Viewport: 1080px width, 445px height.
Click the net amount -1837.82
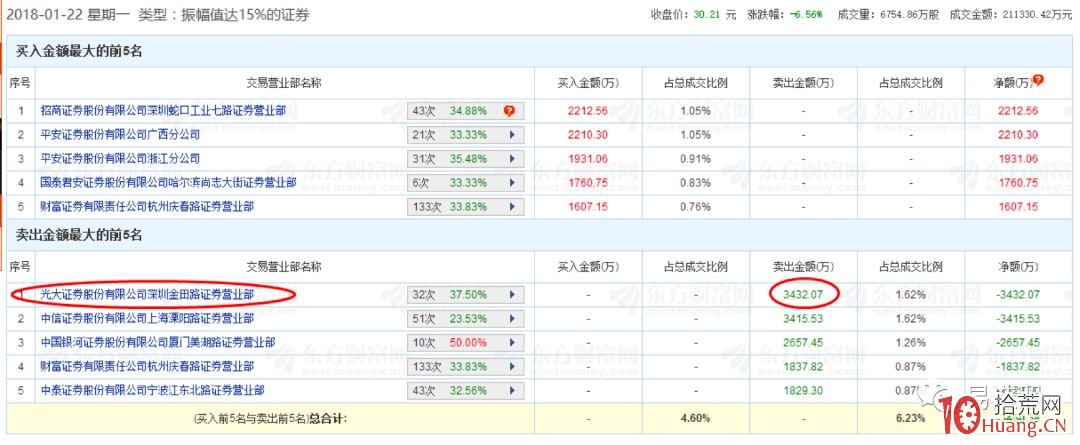click(x=1017, y=366)
